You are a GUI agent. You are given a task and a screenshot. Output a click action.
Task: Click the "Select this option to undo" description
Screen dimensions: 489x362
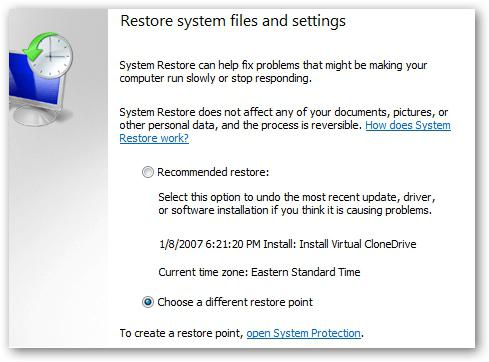pyautogui.click(x=297, y=204)
